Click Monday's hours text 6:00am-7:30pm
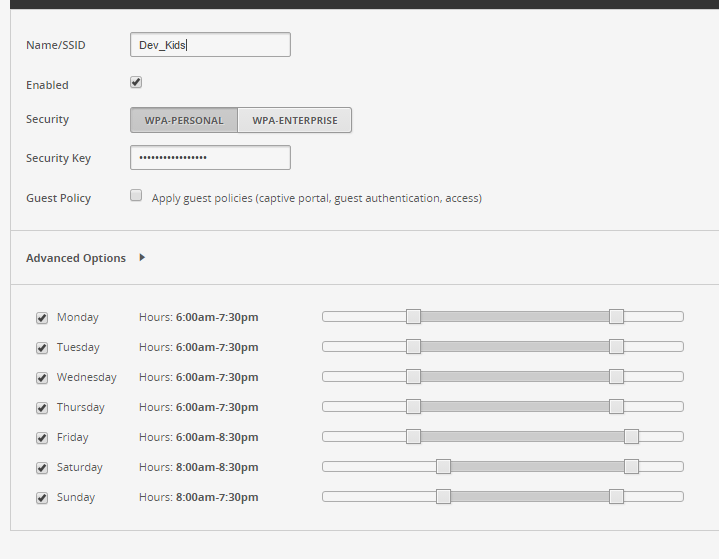The height and width of the screenshot is (559, 719). 217,317
